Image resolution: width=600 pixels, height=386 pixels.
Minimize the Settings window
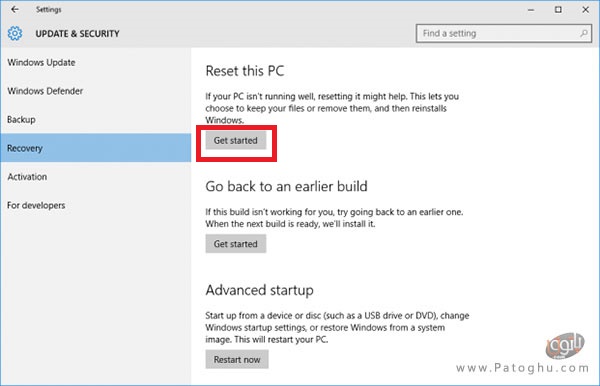[x=531, y=10]
